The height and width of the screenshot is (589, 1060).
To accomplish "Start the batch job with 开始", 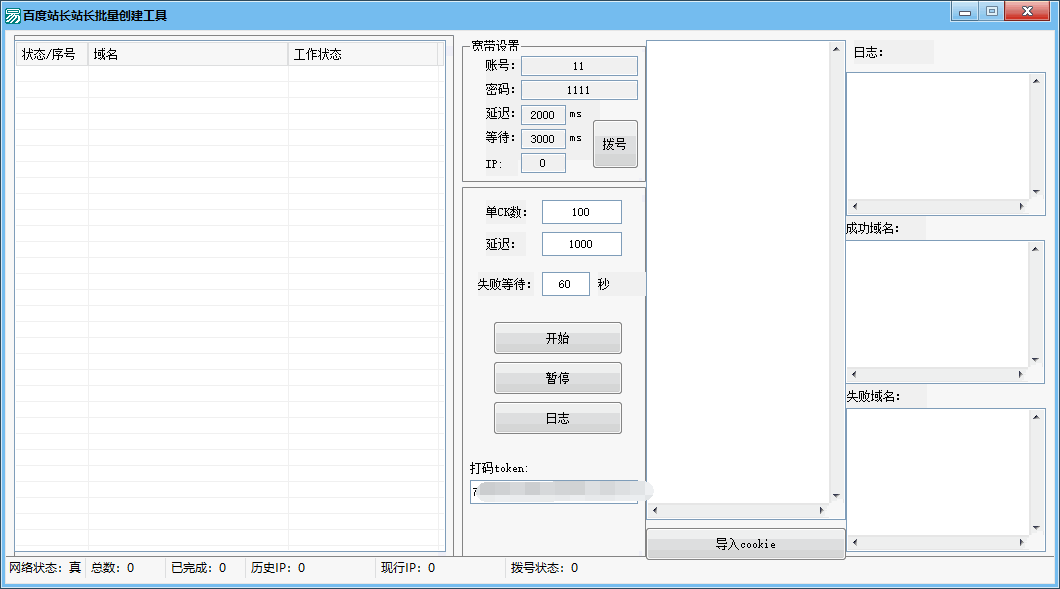I will tap(558, 338).
